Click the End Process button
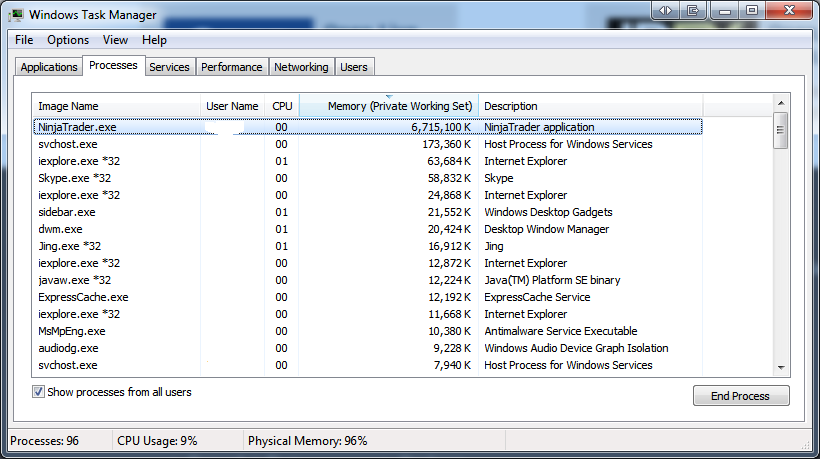This screenshot has width=820, height=459. click(741, 396)
